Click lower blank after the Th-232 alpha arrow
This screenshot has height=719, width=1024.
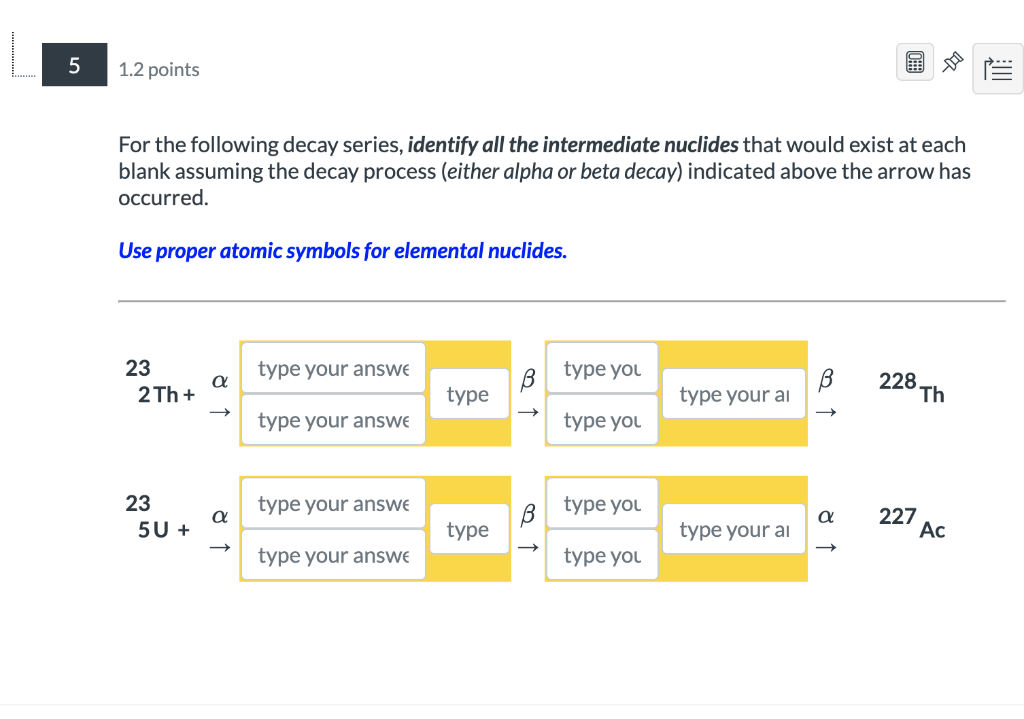point(333,421)
